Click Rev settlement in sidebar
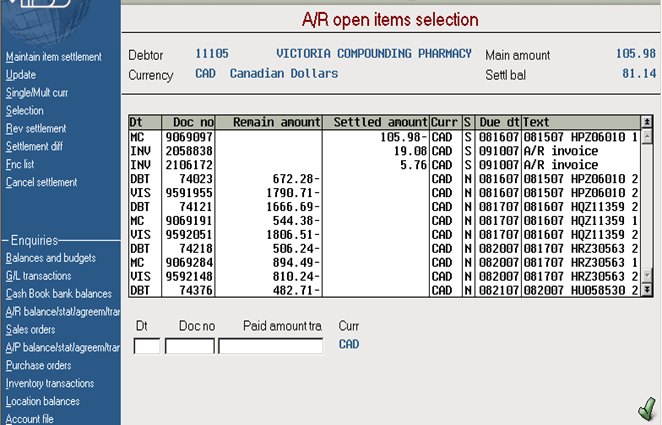Screen dimensions: 662x425 [36, 128]
